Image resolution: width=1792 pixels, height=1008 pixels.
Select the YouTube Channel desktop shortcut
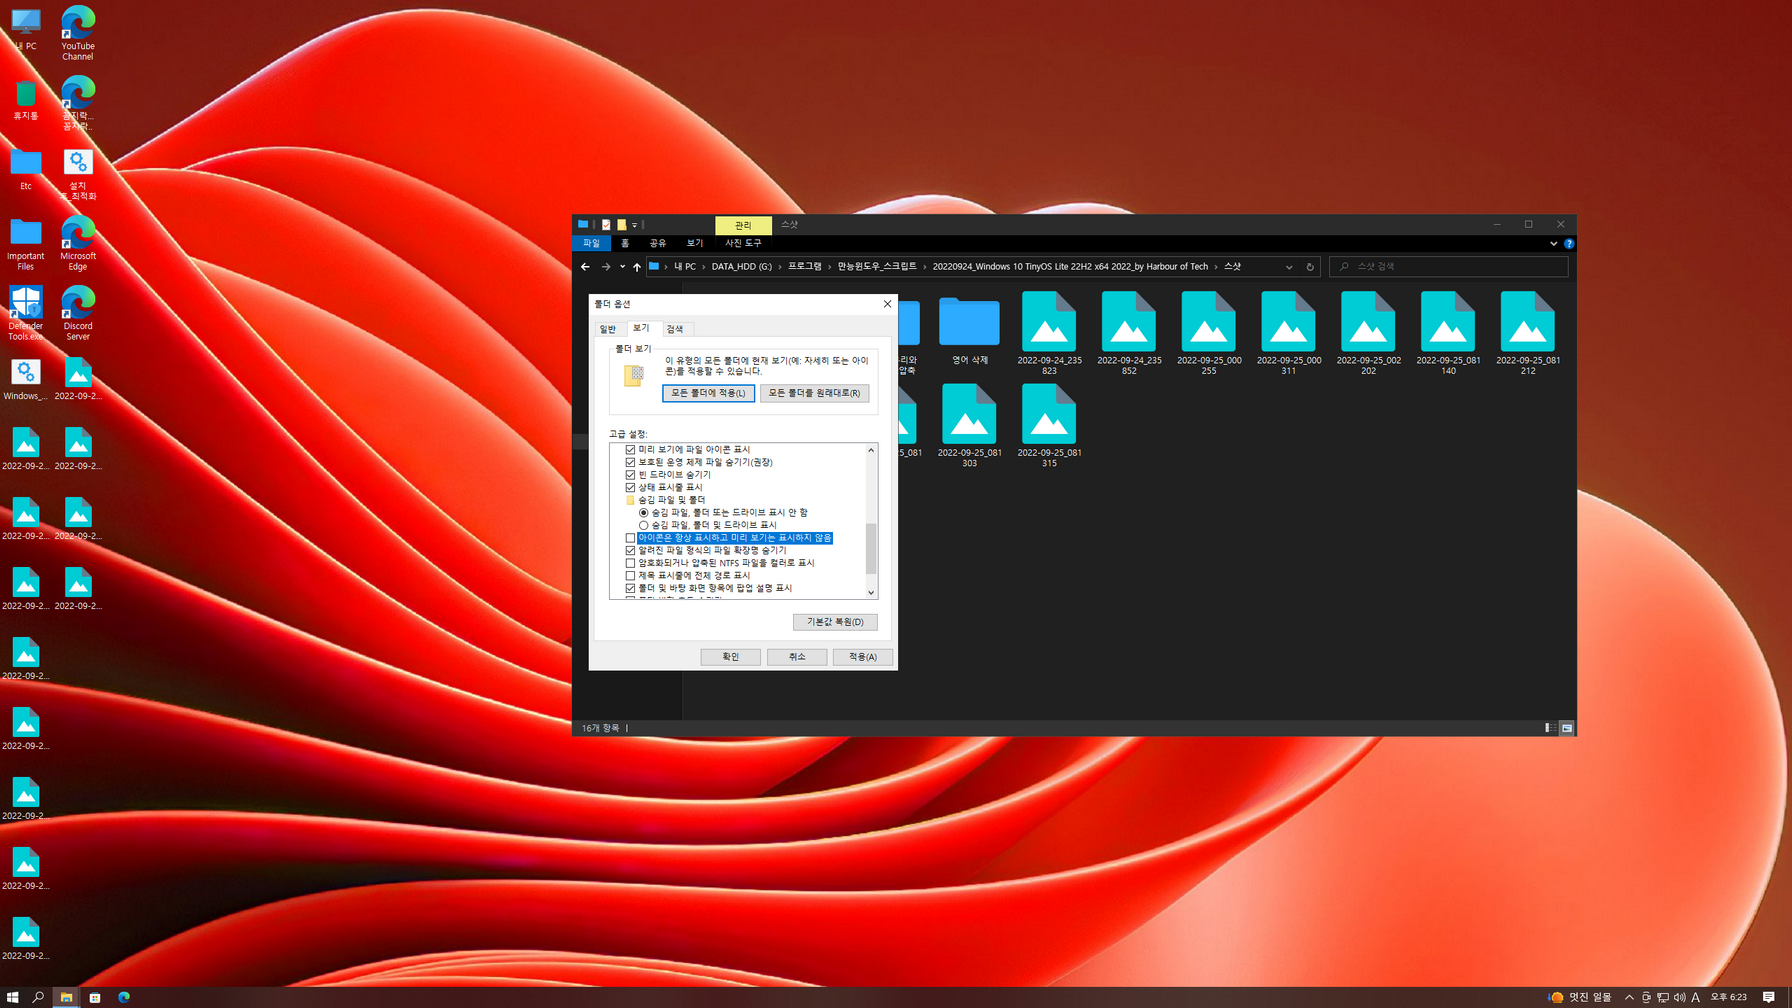pyautogui.click(x=78, y=33)
